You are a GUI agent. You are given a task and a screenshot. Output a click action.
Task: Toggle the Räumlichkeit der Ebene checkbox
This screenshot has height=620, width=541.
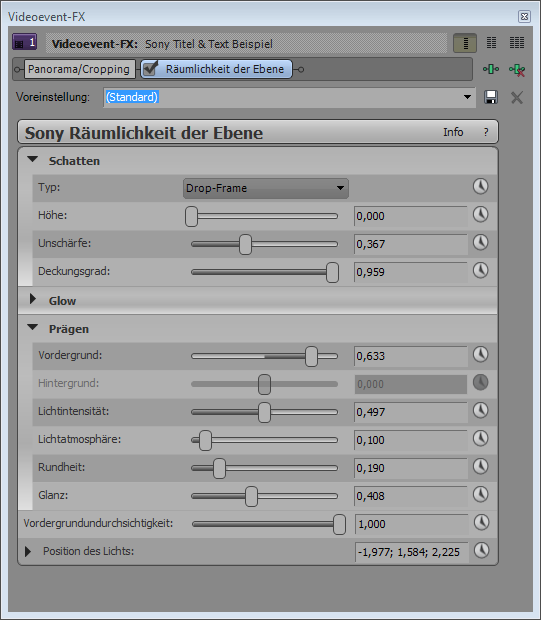pyautogui.click(x=151, y=69)
